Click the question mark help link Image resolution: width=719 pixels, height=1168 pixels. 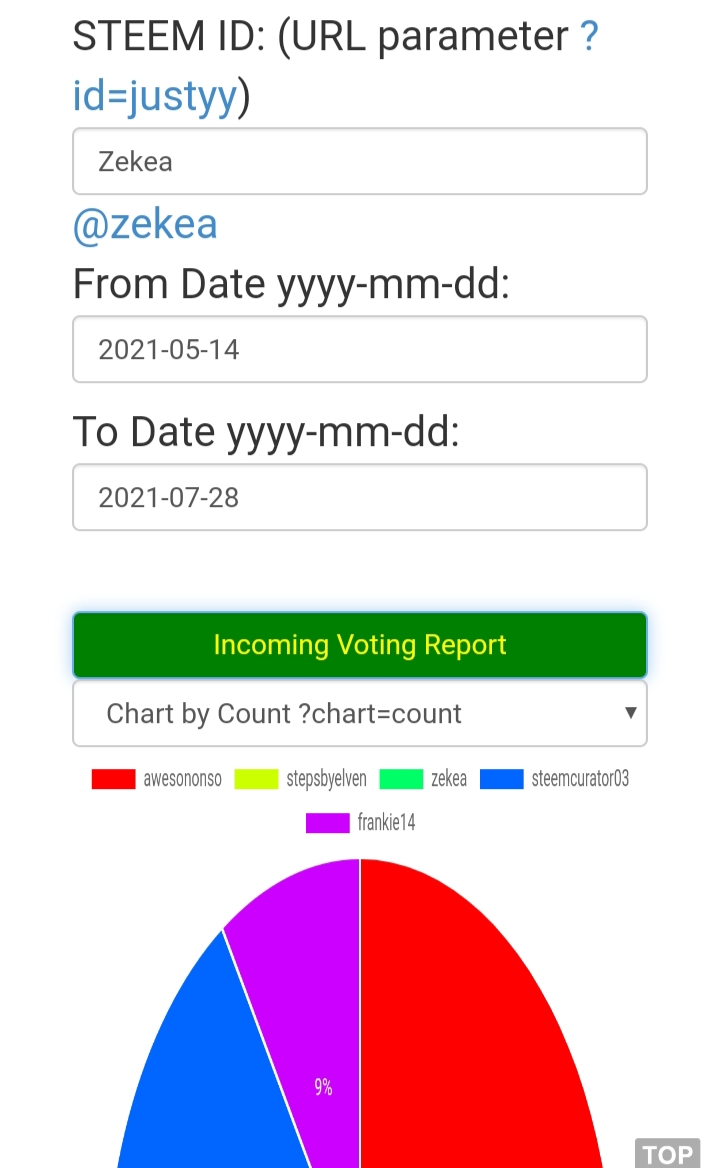pyautogui.click(x=589, y=36)
